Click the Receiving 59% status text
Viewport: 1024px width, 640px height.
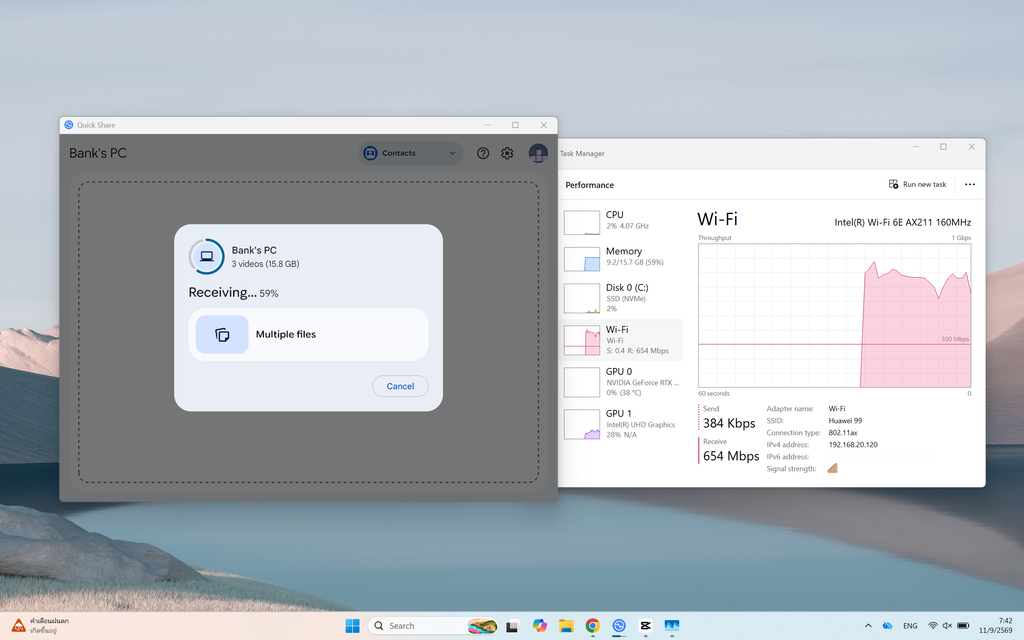pos(233,293)
